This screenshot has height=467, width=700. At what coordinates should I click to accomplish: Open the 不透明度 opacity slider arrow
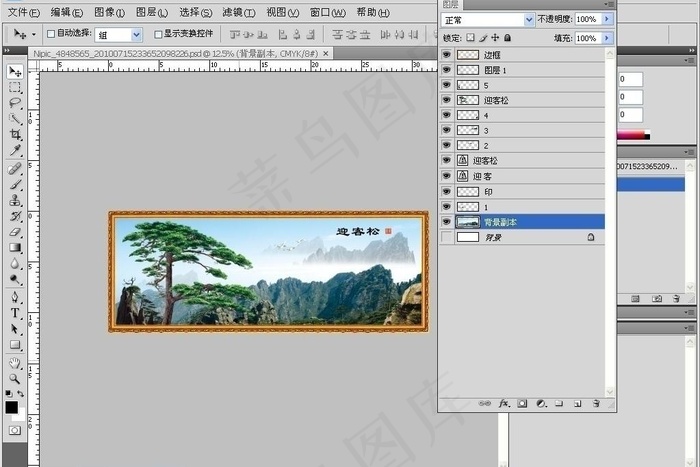607,19
